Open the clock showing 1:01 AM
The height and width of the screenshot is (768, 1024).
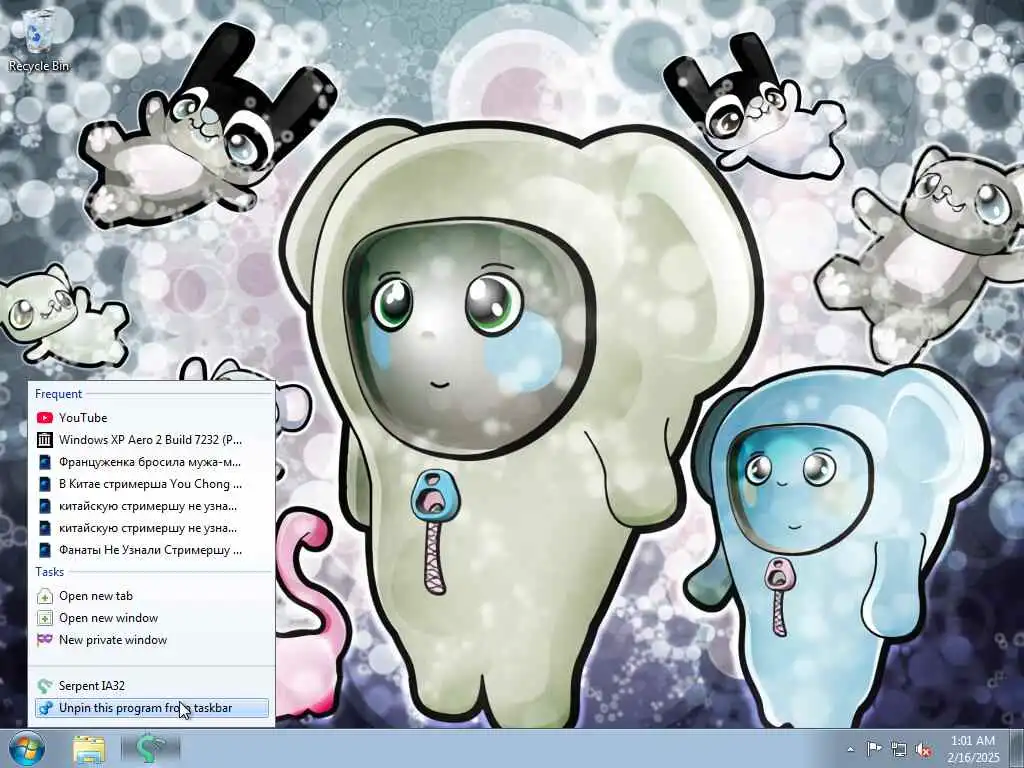click(x=973, y=749)
